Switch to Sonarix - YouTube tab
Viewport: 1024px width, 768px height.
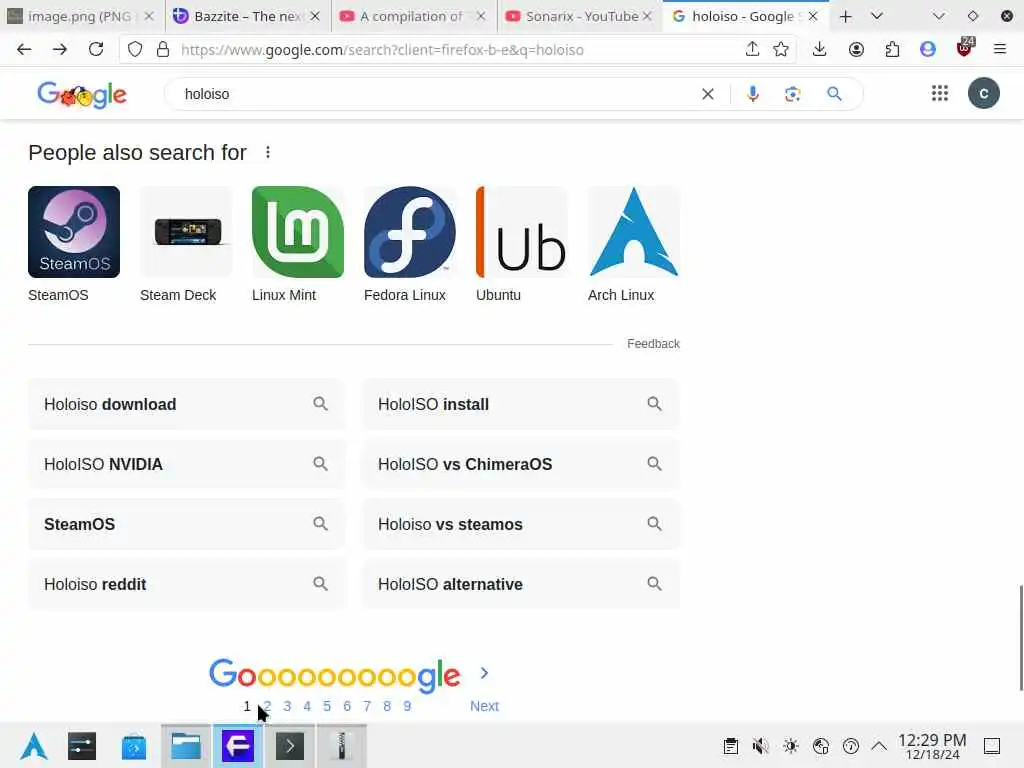pos(580,16)
